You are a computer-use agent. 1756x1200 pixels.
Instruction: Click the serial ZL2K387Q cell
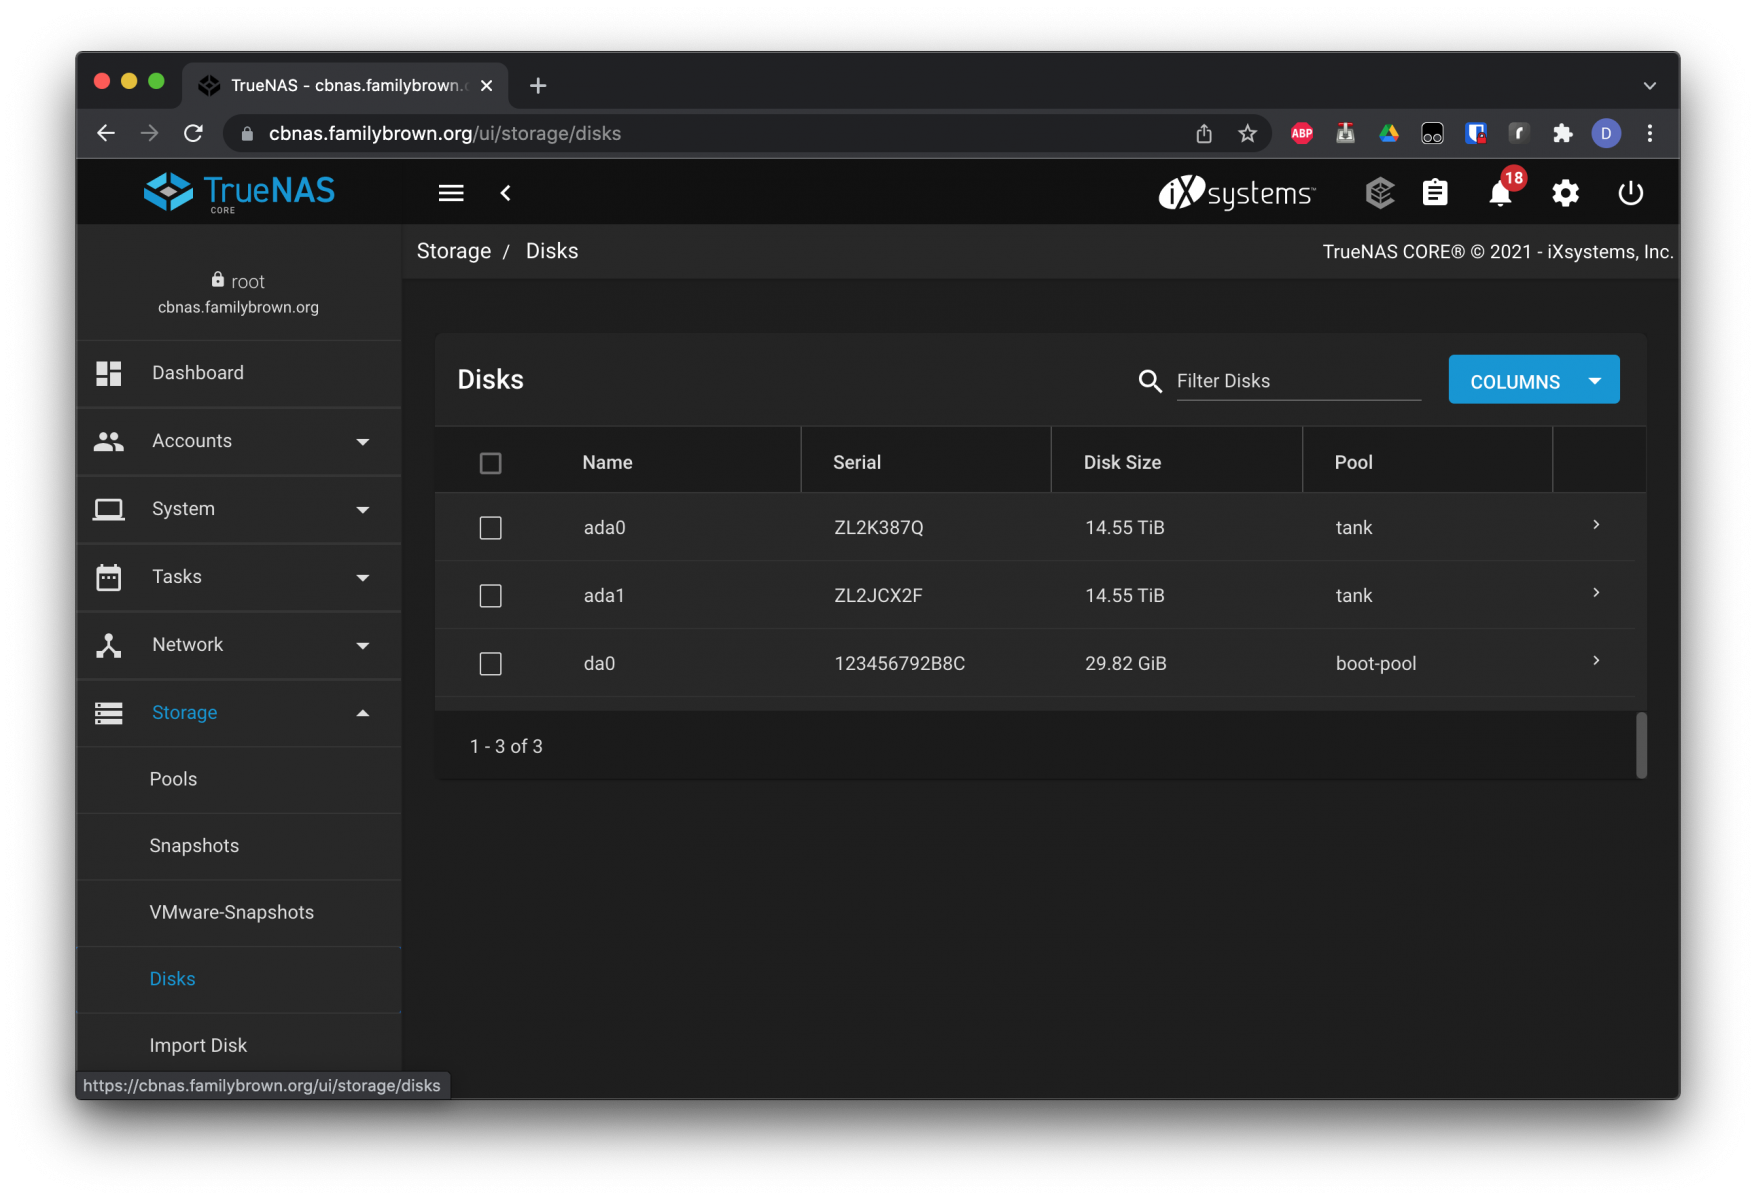coord(879,528)
